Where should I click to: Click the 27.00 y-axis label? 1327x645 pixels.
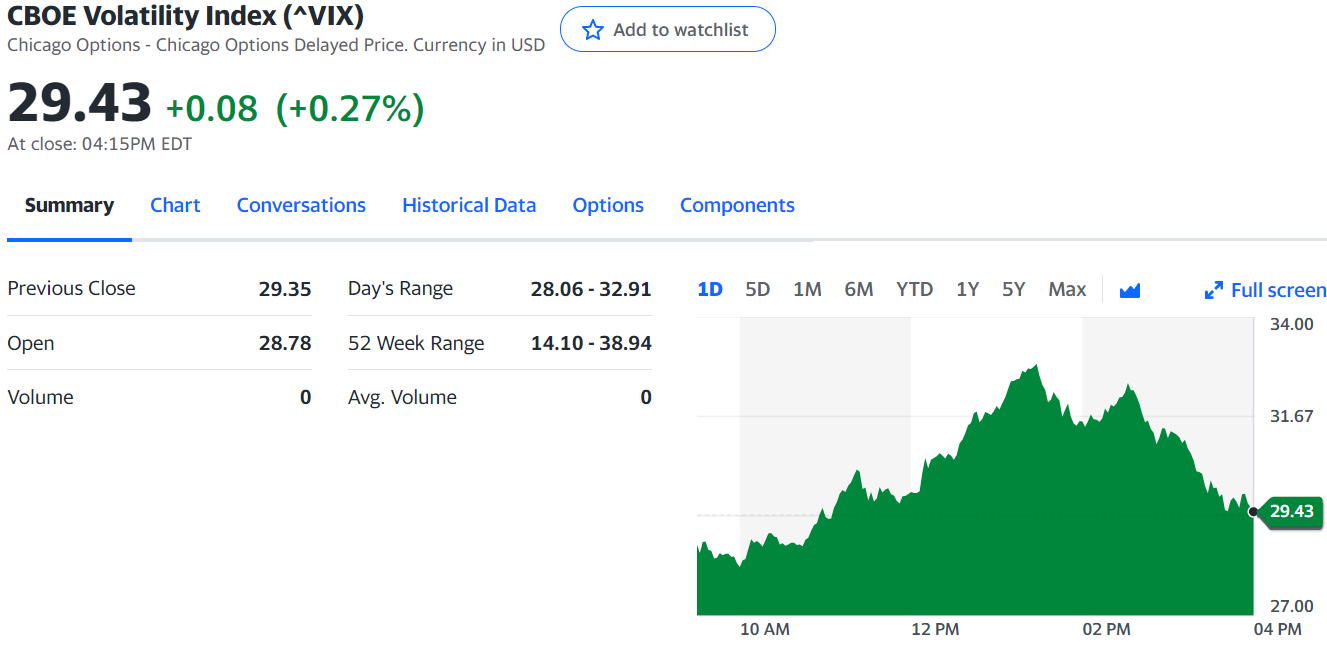pyautogui.click(x=1292, y=606)
